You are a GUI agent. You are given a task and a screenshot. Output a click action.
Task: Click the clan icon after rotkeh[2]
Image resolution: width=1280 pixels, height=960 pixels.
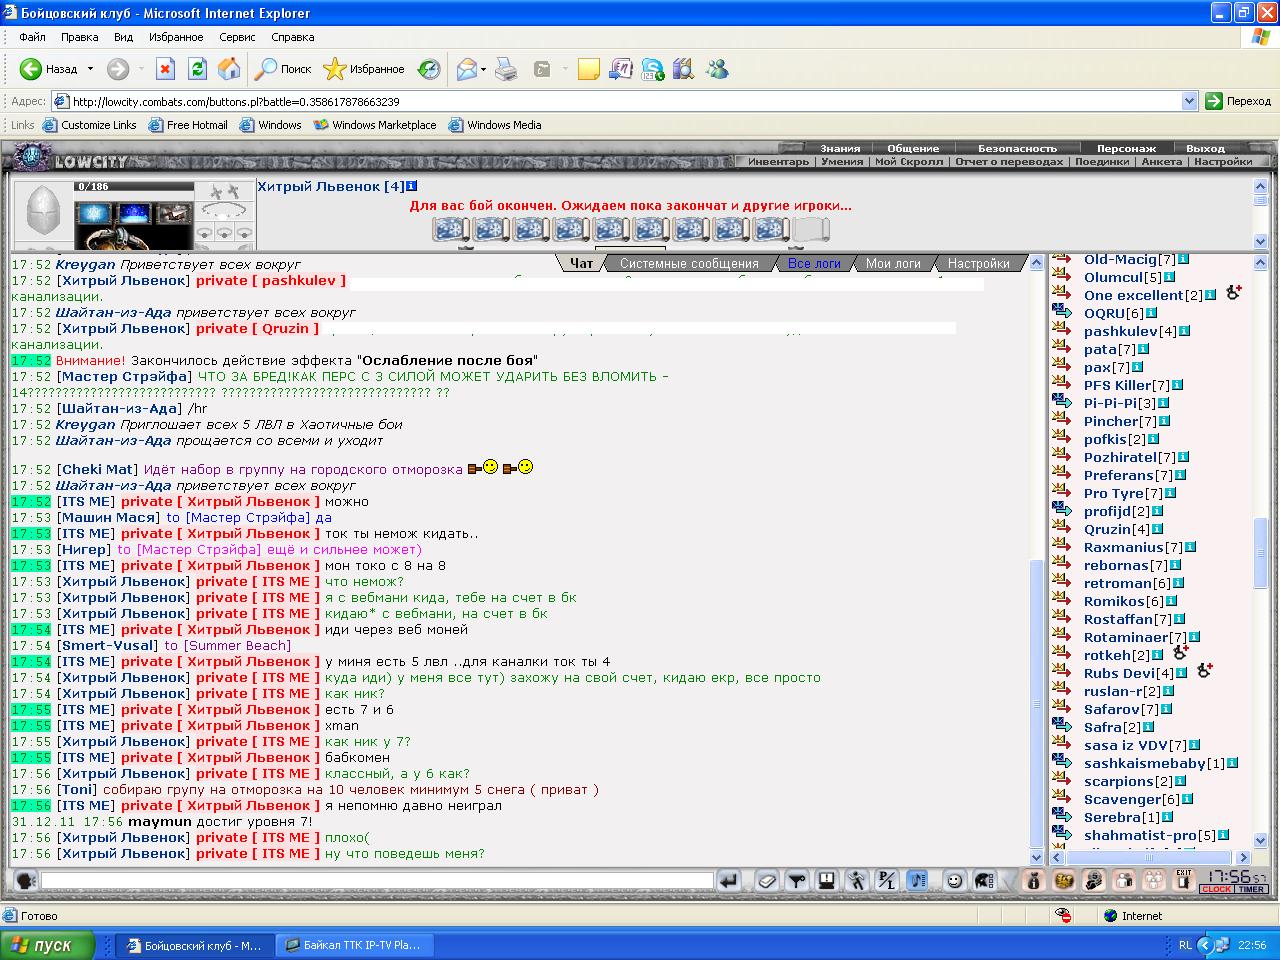point(1181,652)
